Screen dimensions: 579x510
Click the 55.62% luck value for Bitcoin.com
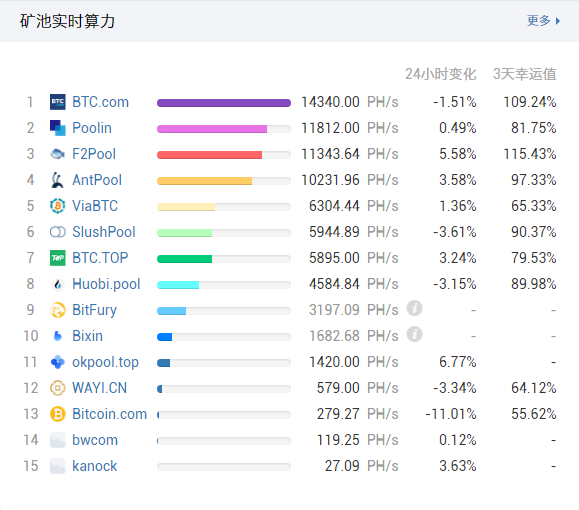(534, 414)
